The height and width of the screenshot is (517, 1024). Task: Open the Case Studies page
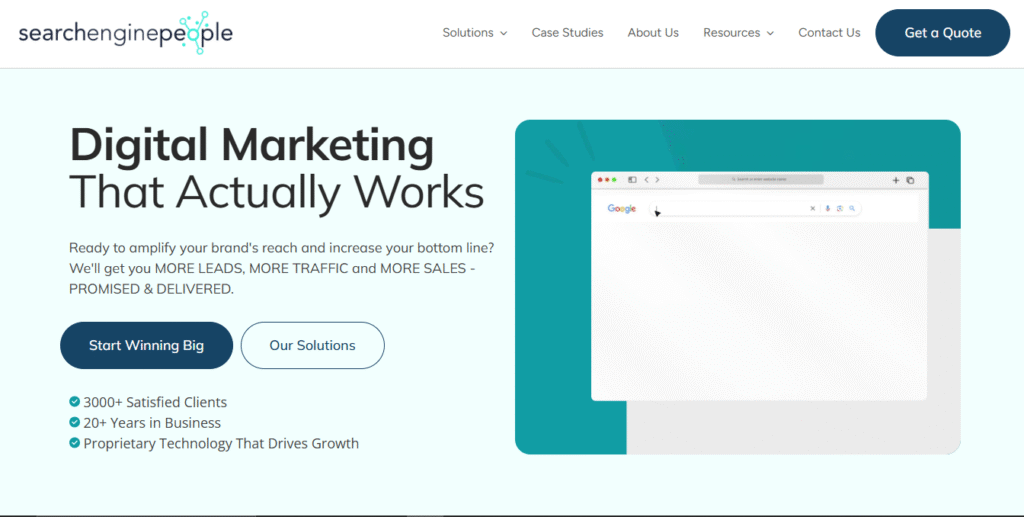pyautogui.click(x=567, y=33)
